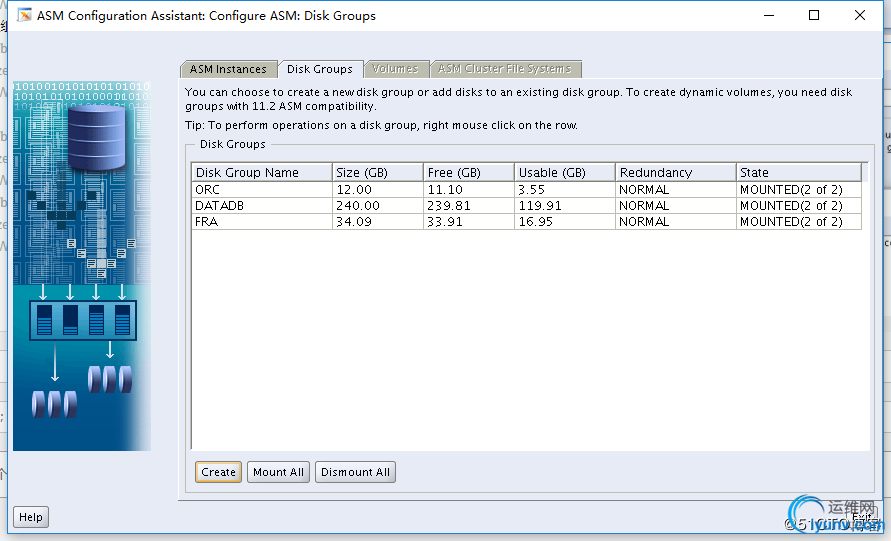Select the FRA disk group row

(x=527, y=221)
